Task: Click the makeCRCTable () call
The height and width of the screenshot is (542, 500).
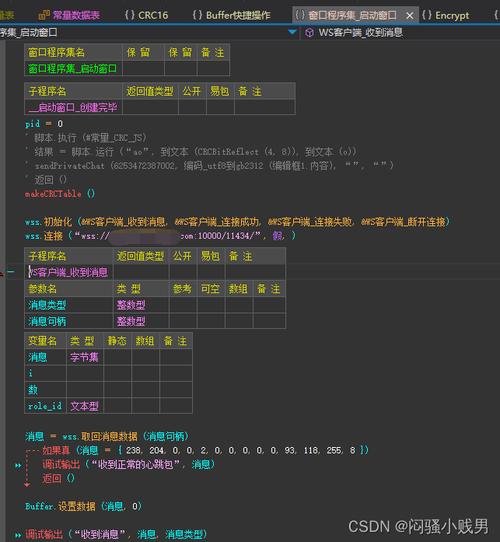Action: tap(60, 194)
